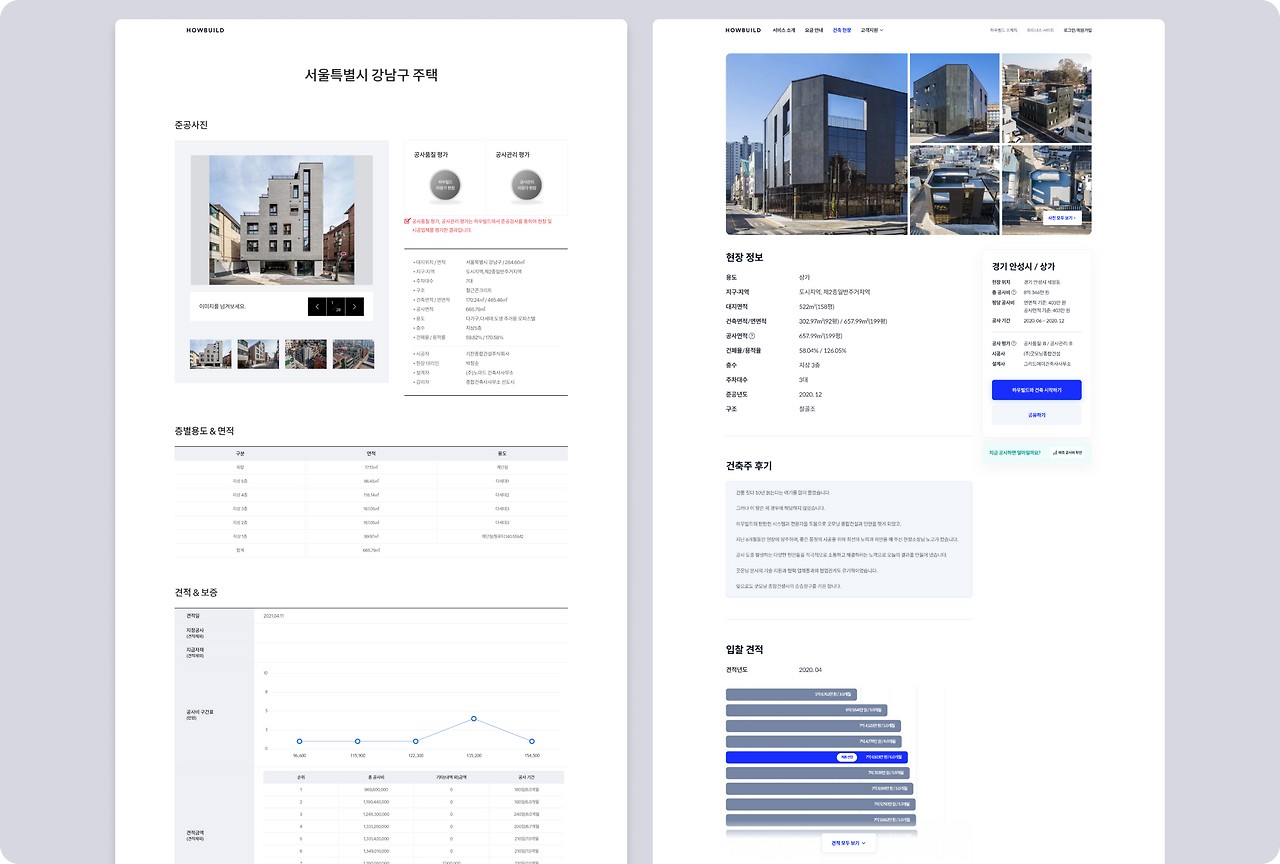1280x864 pixels.
Task: Click the 공사품질 평가 round grade badge
Action: click(445, 186)
